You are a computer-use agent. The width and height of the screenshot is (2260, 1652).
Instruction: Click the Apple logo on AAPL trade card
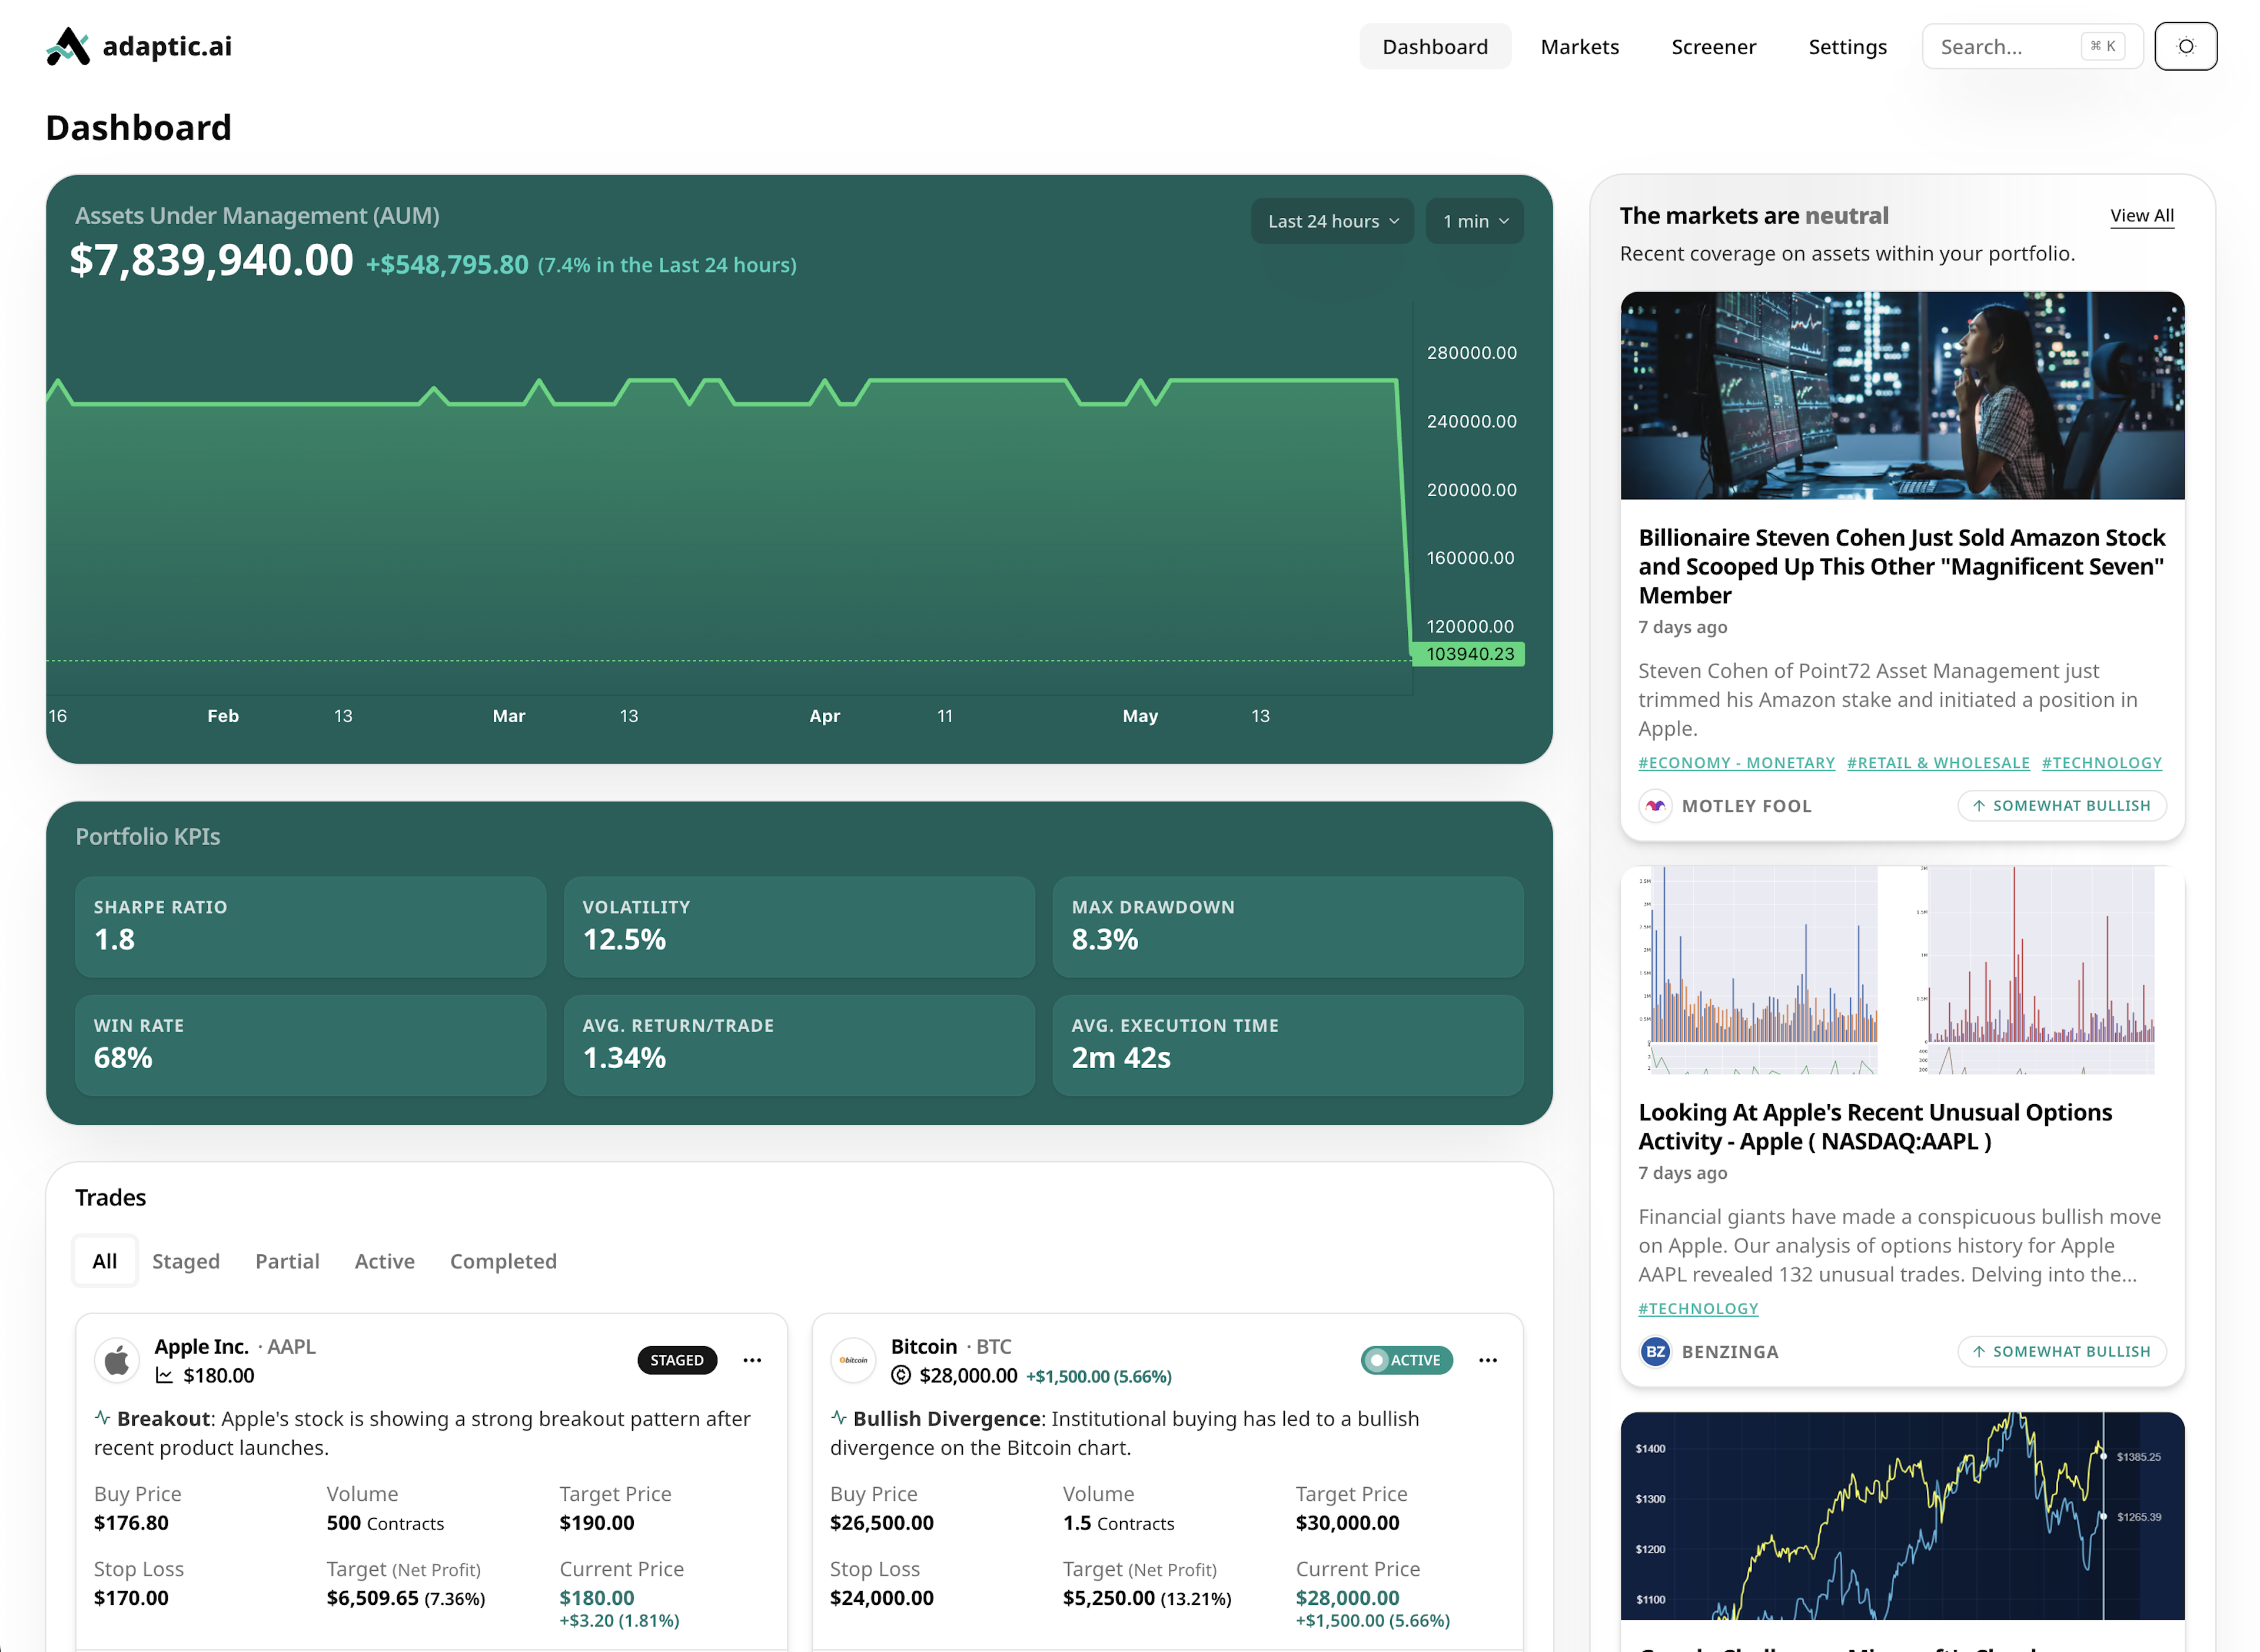tap(117, 1360)
